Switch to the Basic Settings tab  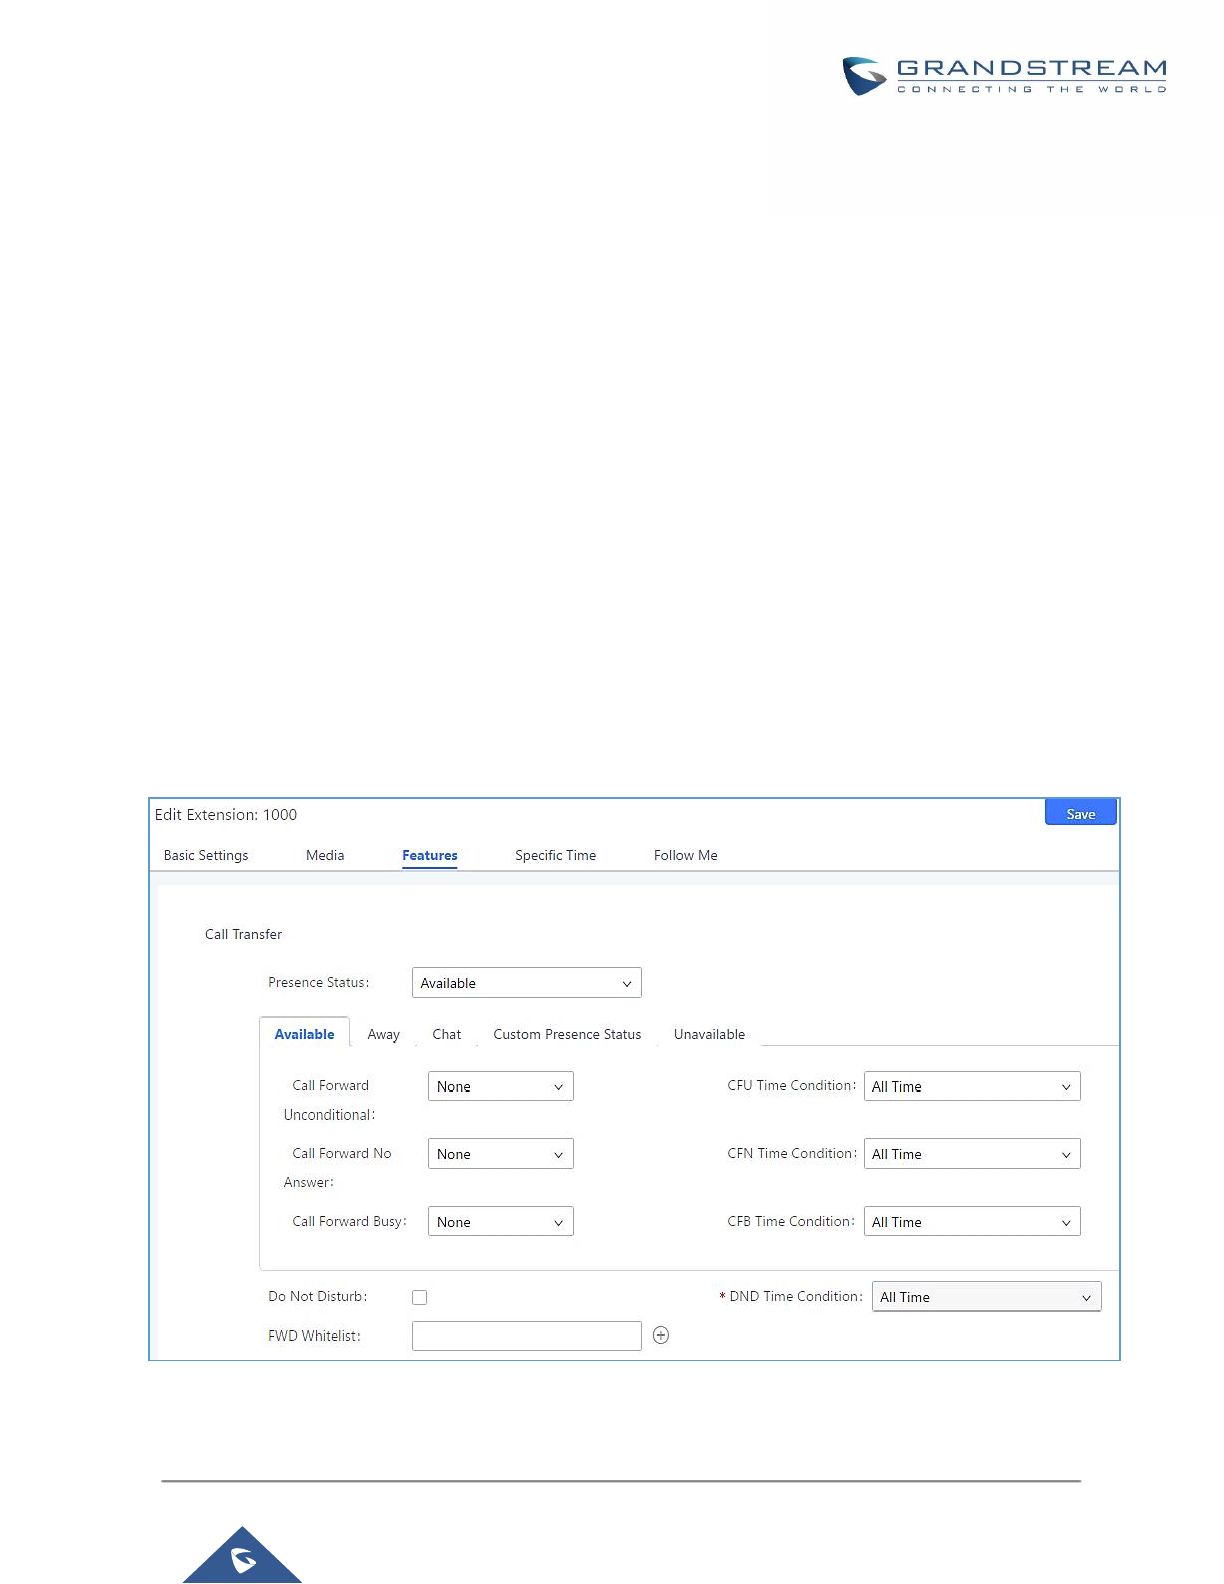206,855
